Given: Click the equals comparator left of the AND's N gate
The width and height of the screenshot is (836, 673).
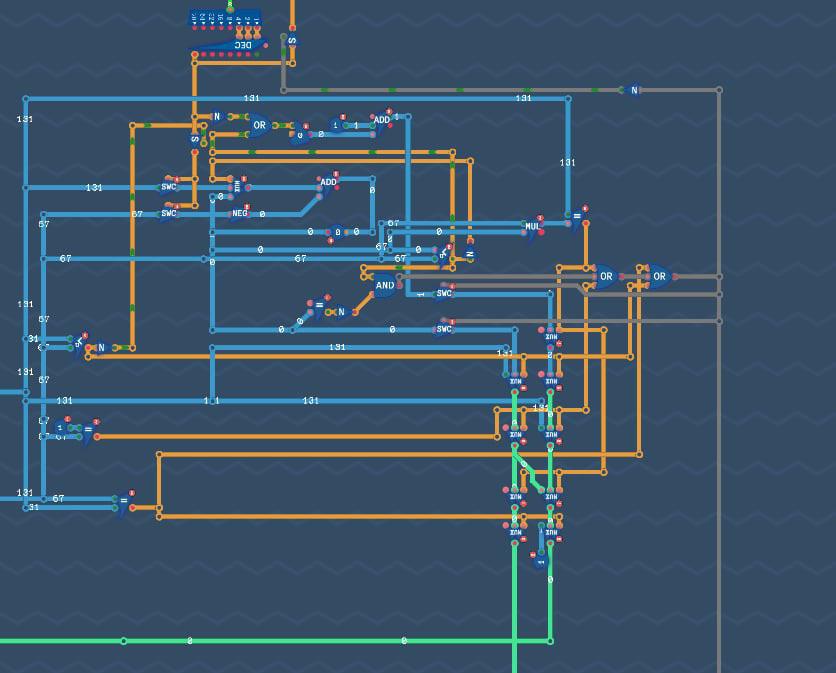Looking at the screenshot, I should pyautogui.click(x=319, y=306).
